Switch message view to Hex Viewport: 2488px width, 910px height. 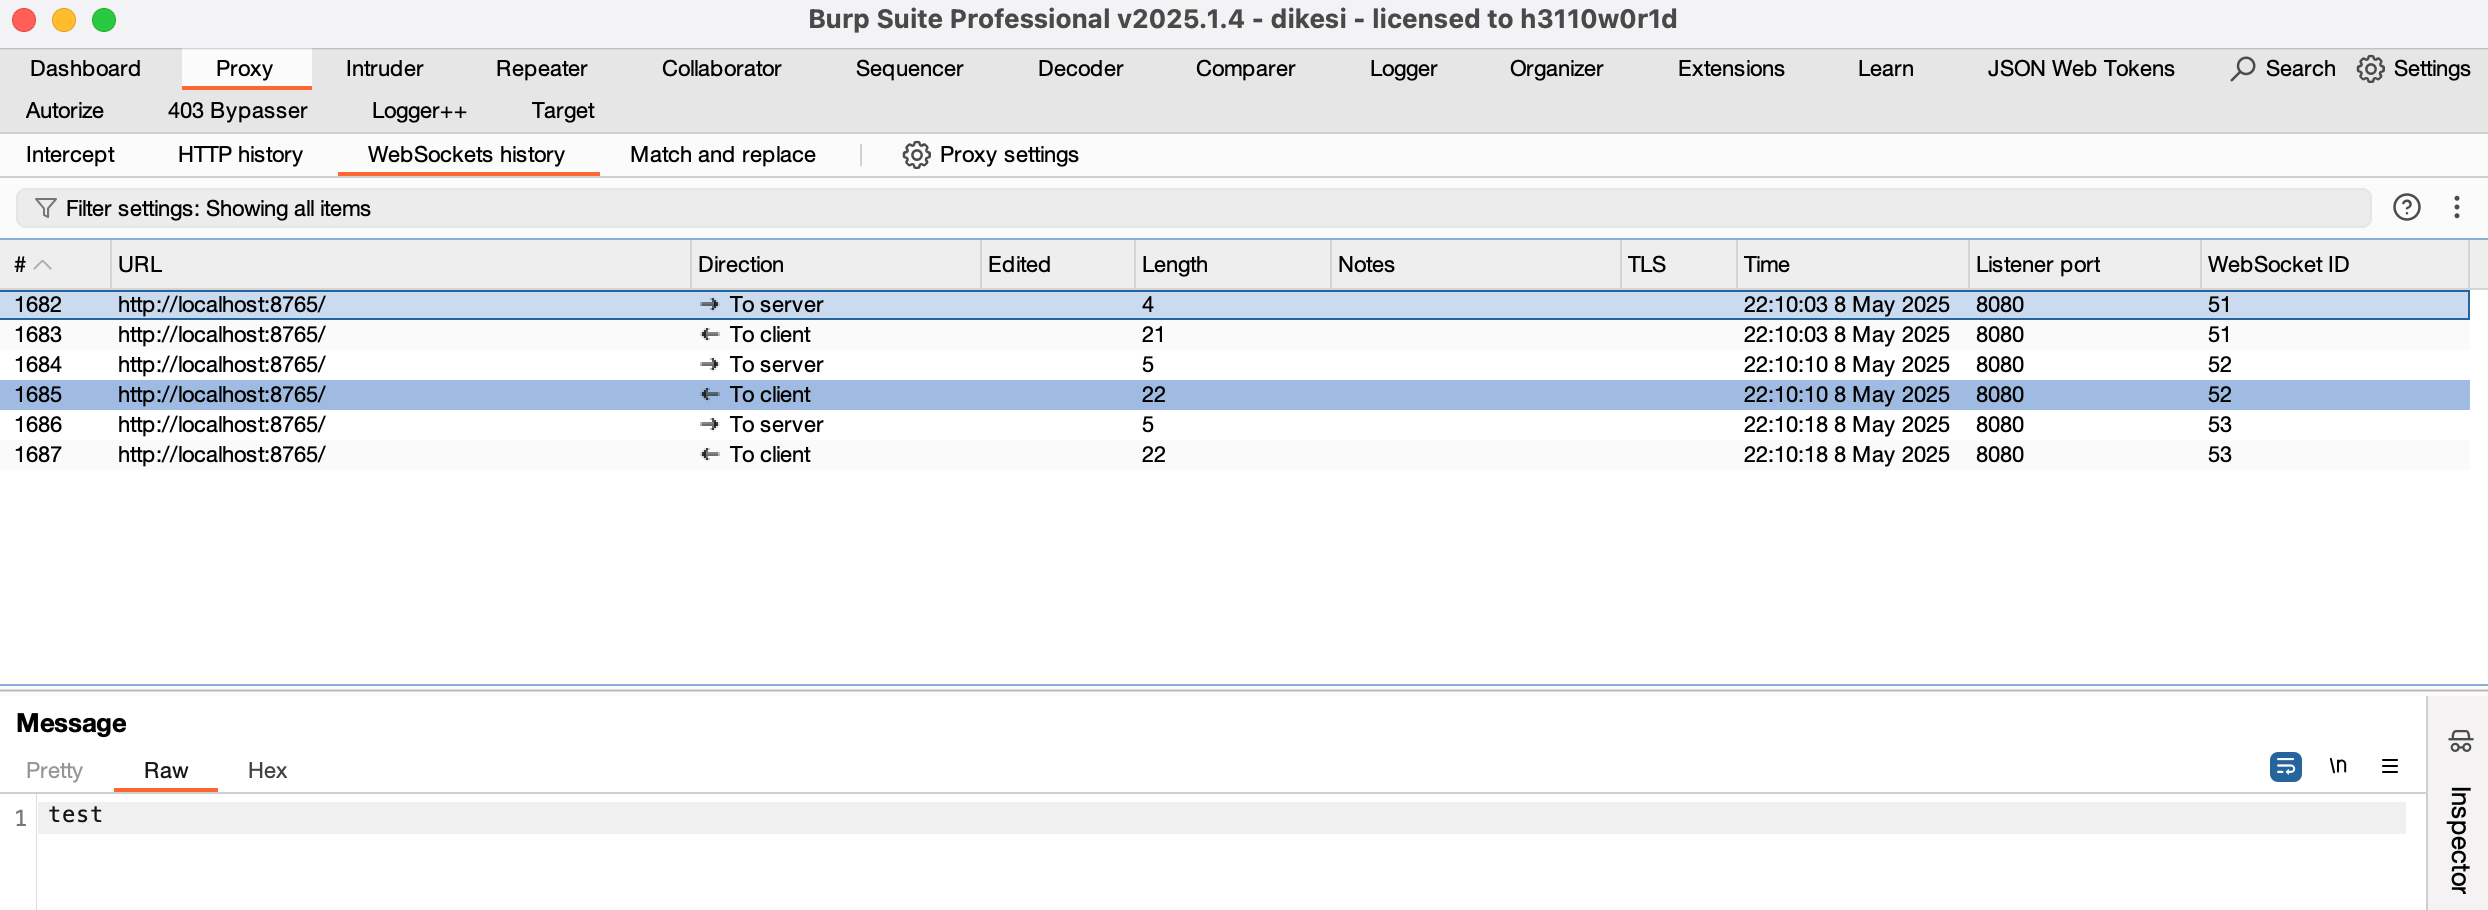pyautogui.click(x=267, y=771)
